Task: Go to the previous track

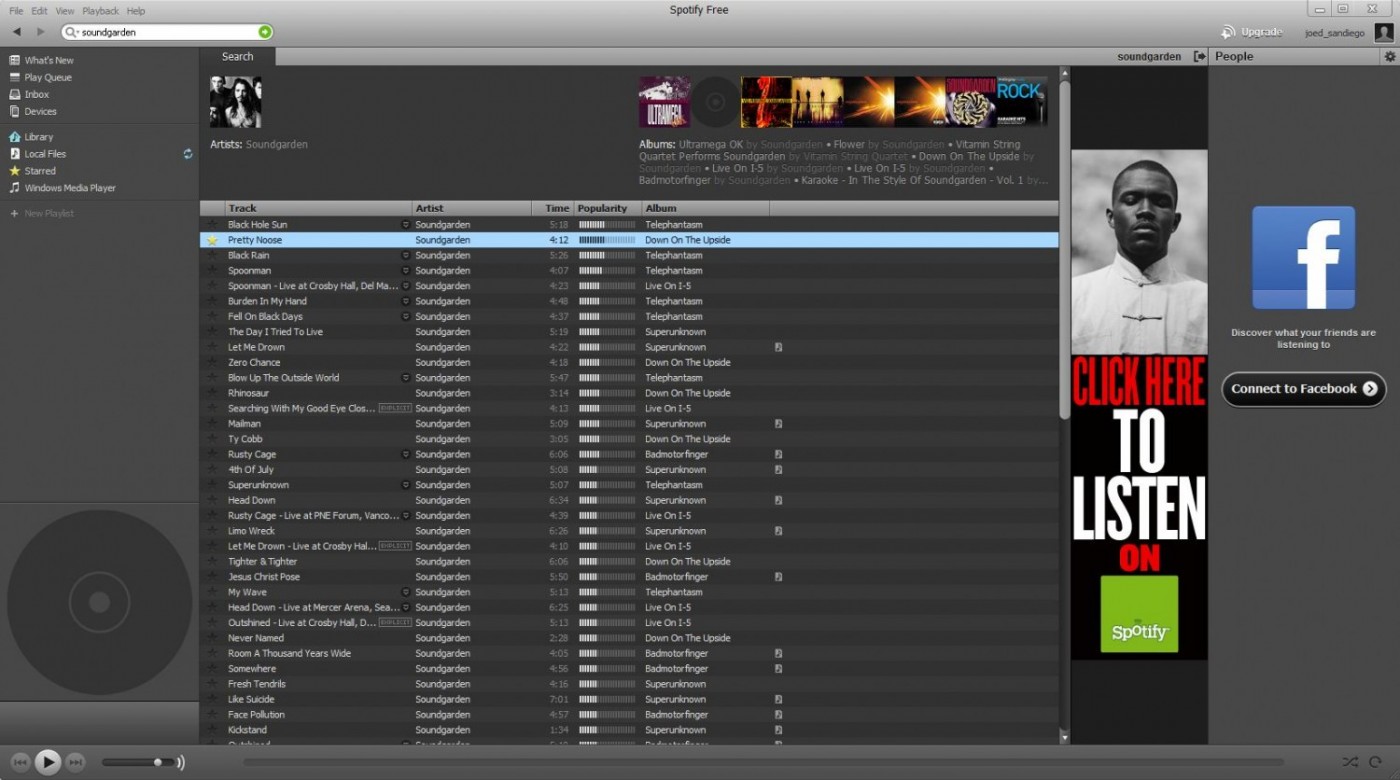Action: (20, 763)
